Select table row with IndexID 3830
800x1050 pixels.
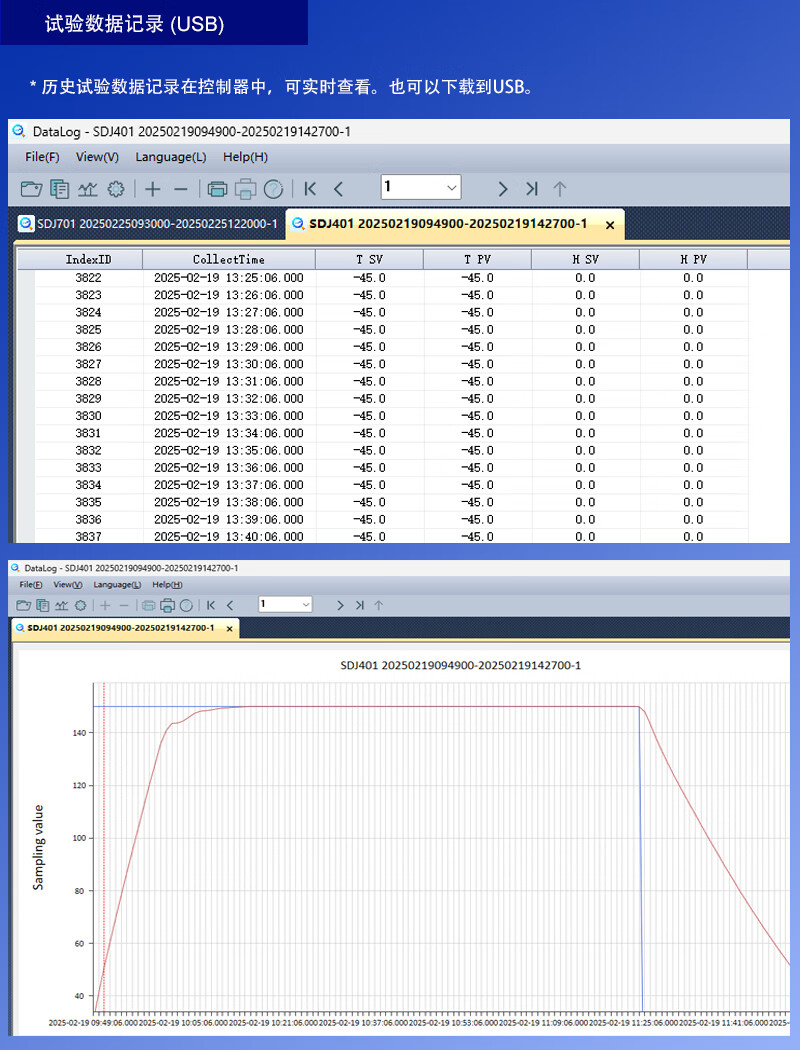[392, 416]
